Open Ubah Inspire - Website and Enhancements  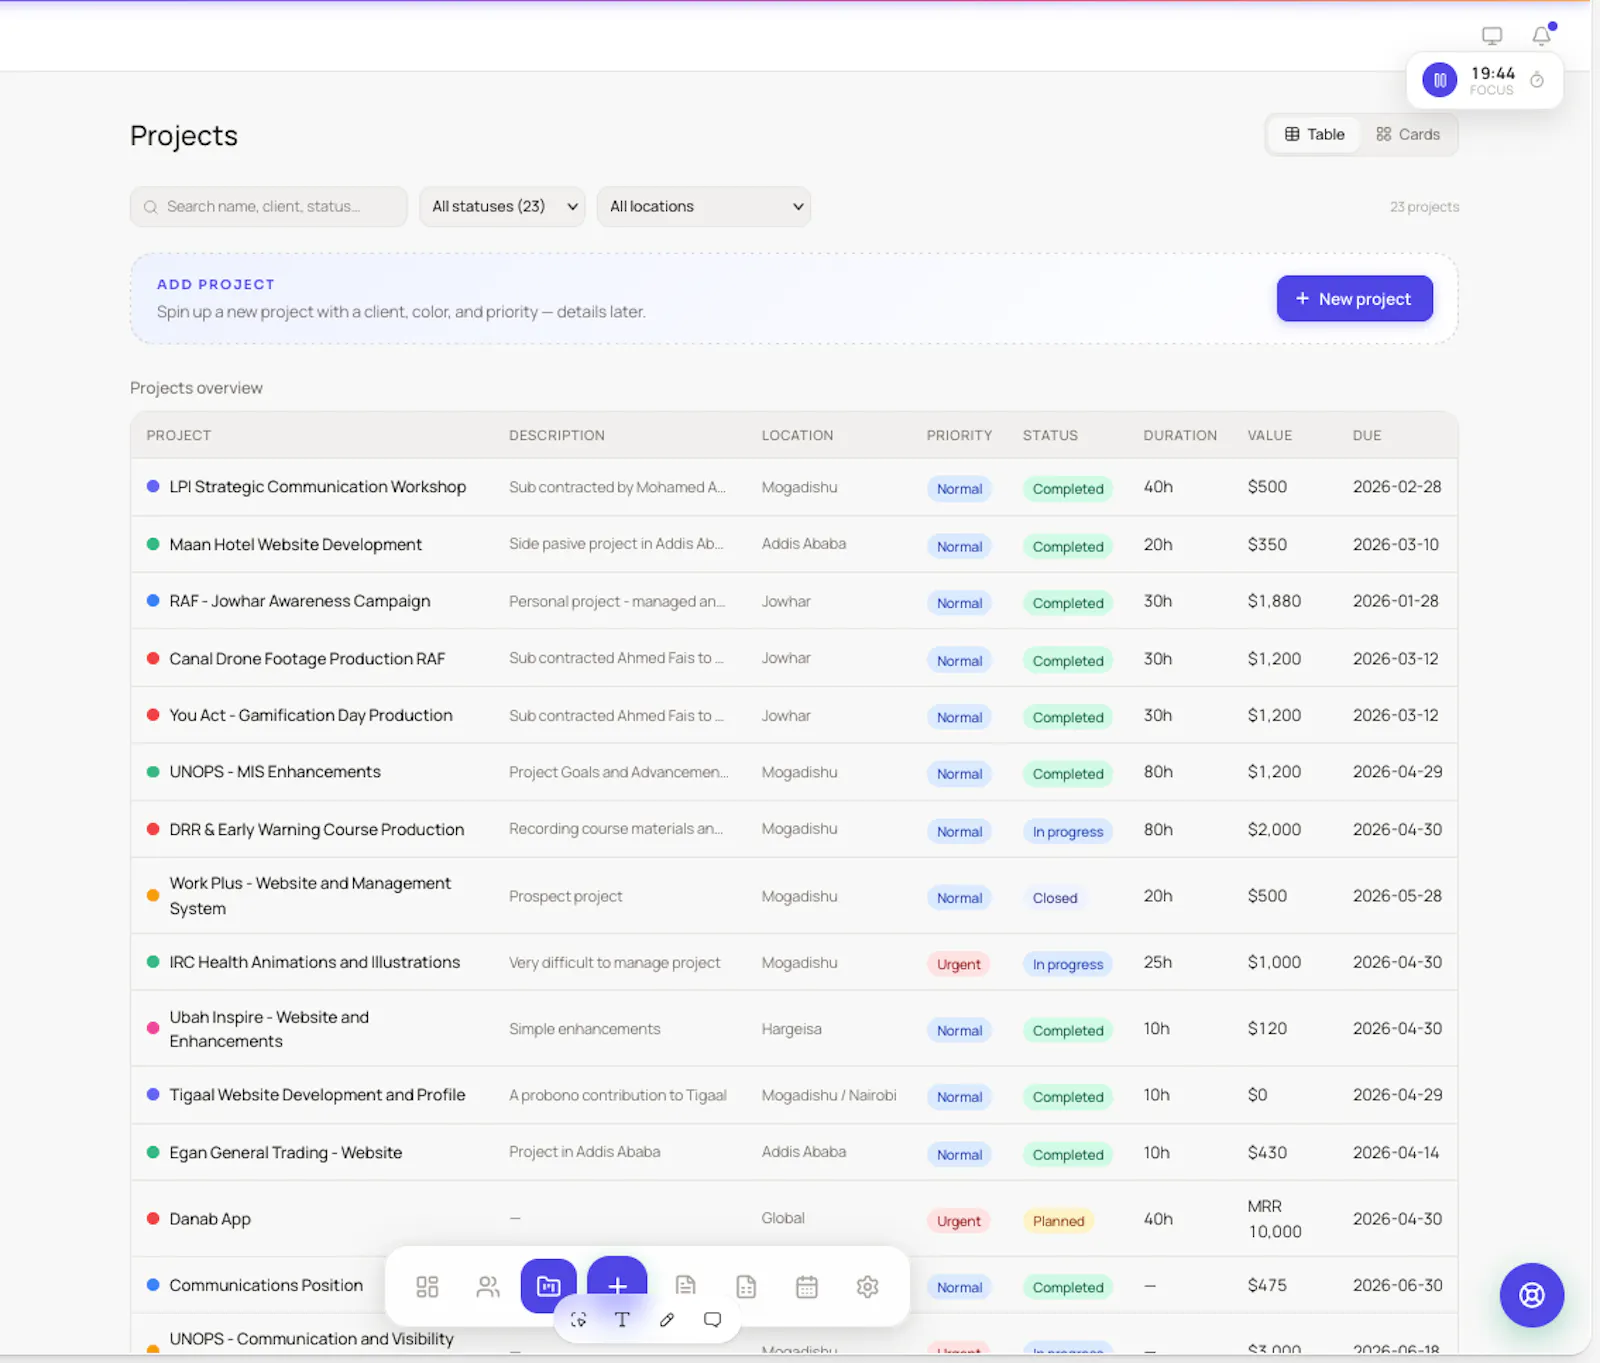point(269,1028)
